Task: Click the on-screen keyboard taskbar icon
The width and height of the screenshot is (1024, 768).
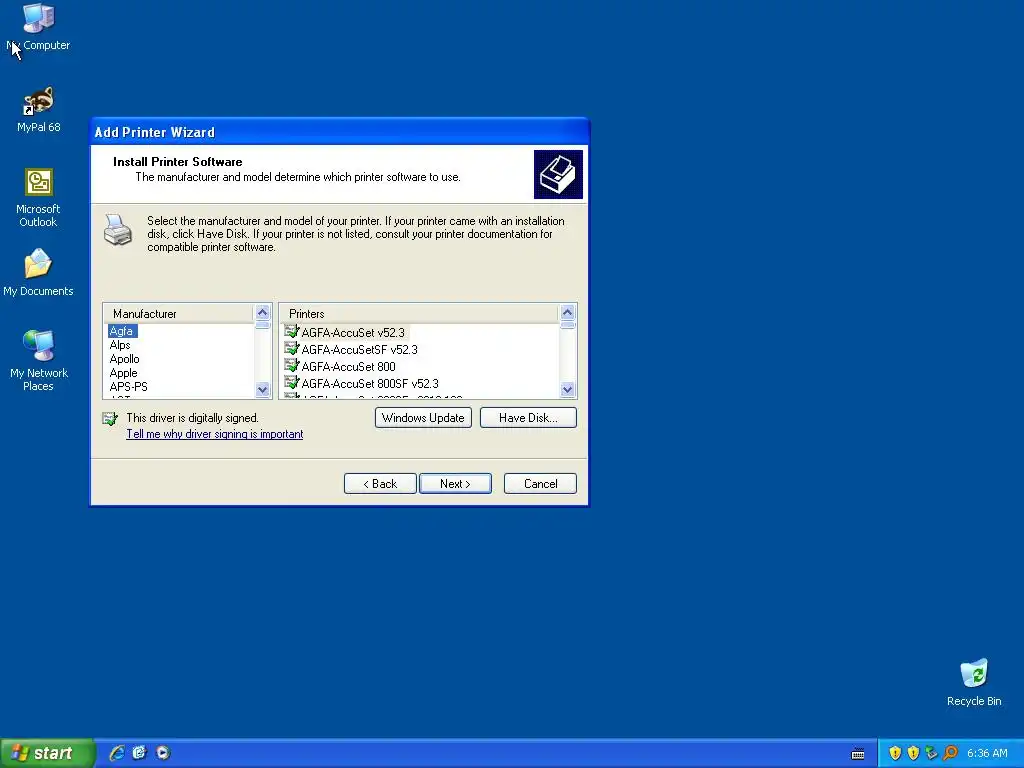Action: pos(858,754)
